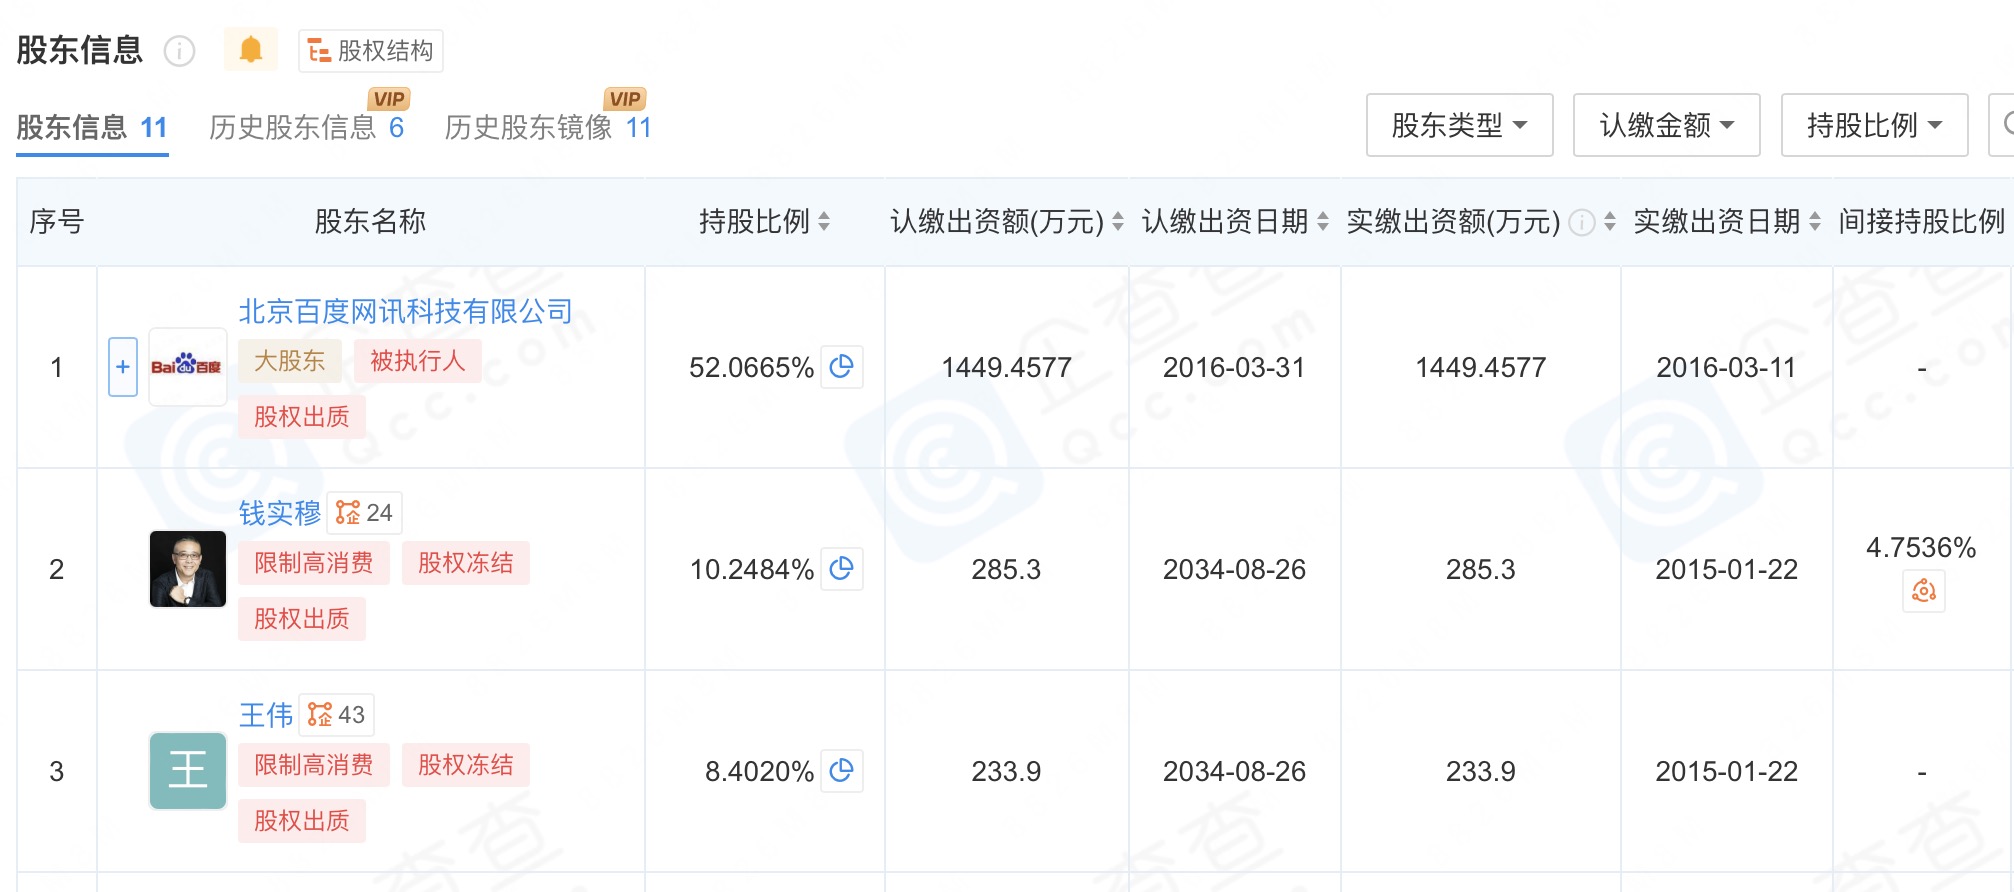The height and width of the screenshot is (892, 2014).
Task: Open 北京百度网讯科技有限公司 company link
Action: [x=405, y=312]
